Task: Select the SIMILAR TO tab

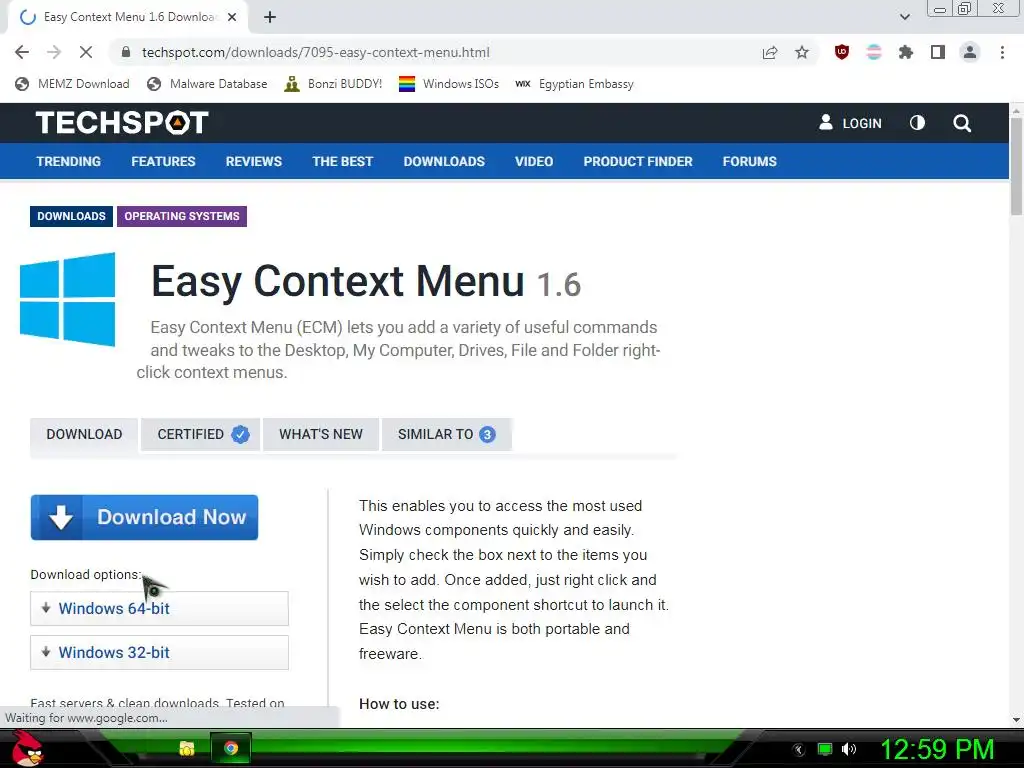Action: click(x=447, y=434)
